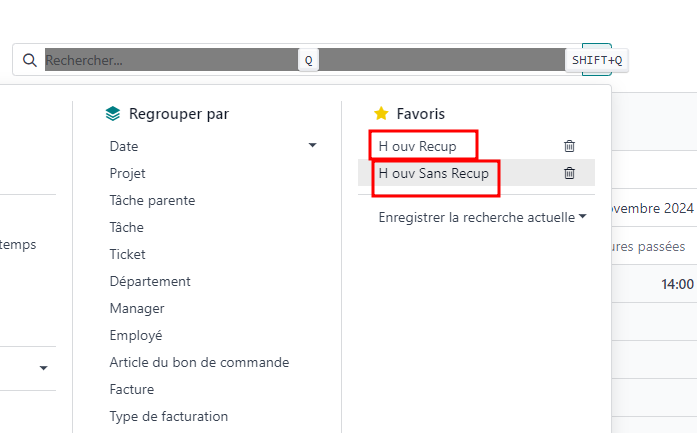
Task: Delete the H ouv Sans Recup favorite
Action: click(x=569, y=173)
